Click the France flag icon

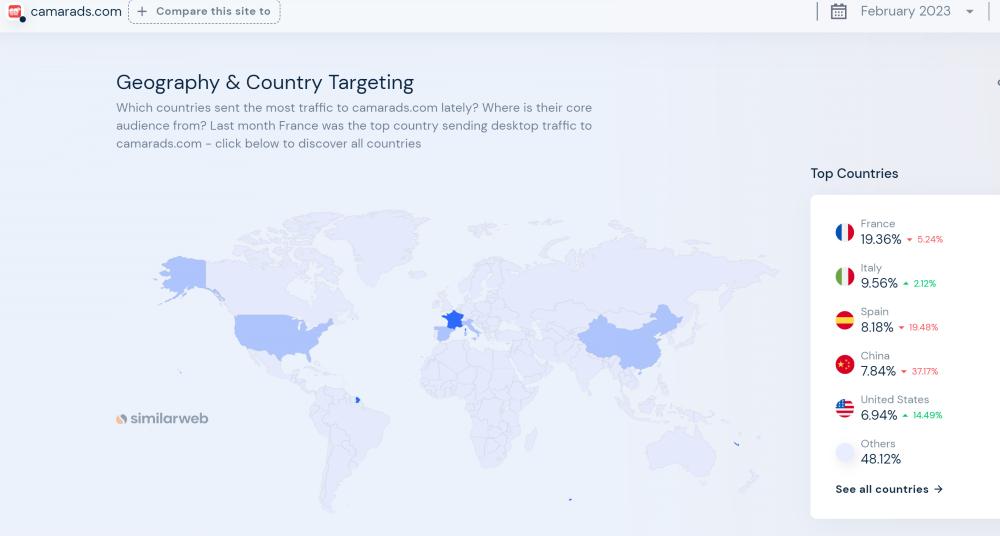[845, 232]
